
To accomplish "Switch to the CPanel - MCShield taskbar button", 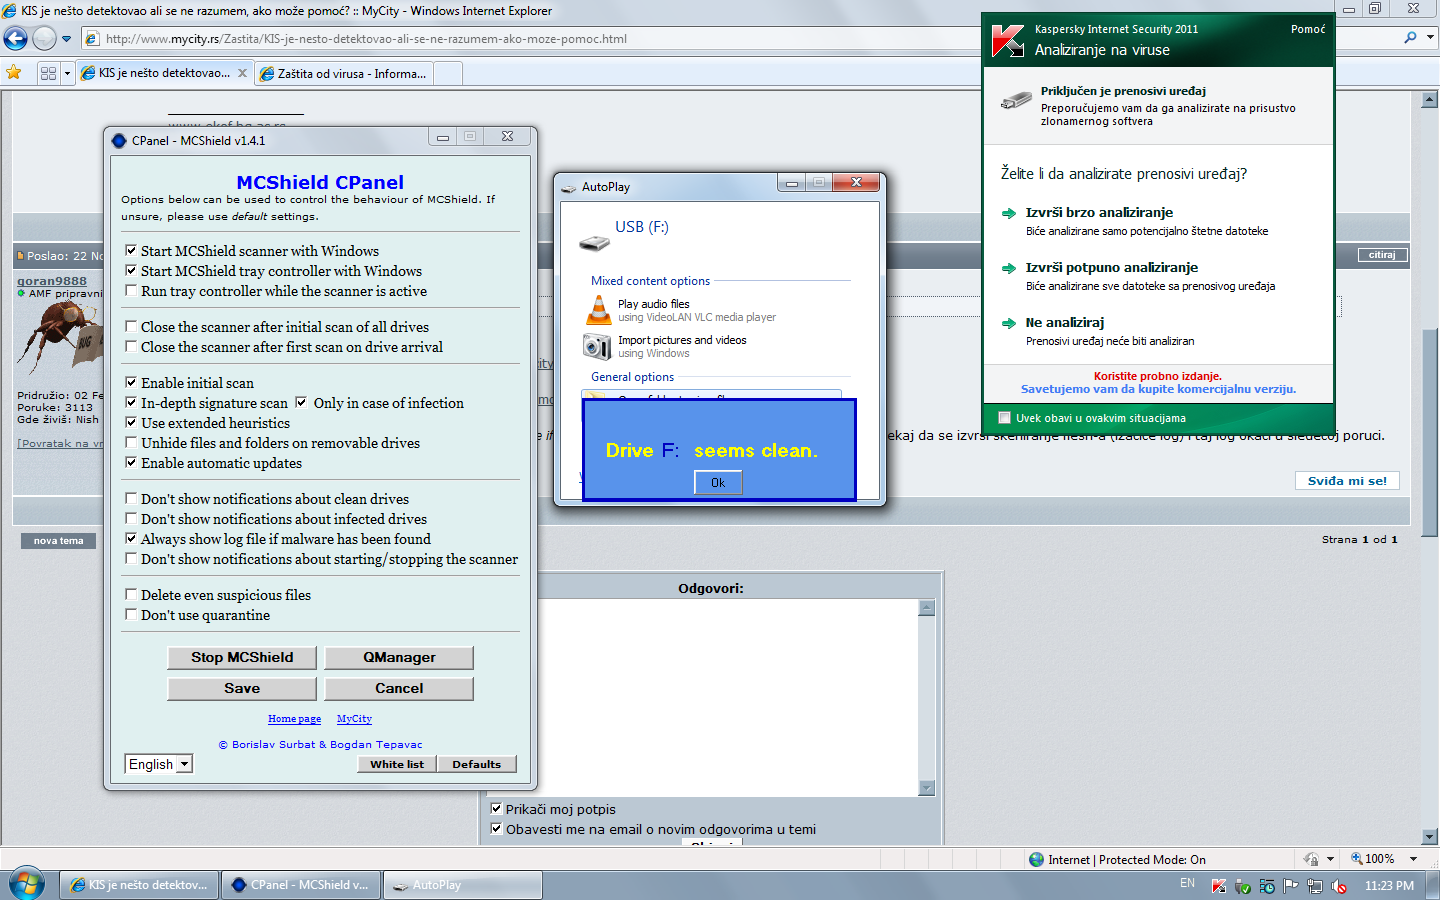I will [301, 885].
